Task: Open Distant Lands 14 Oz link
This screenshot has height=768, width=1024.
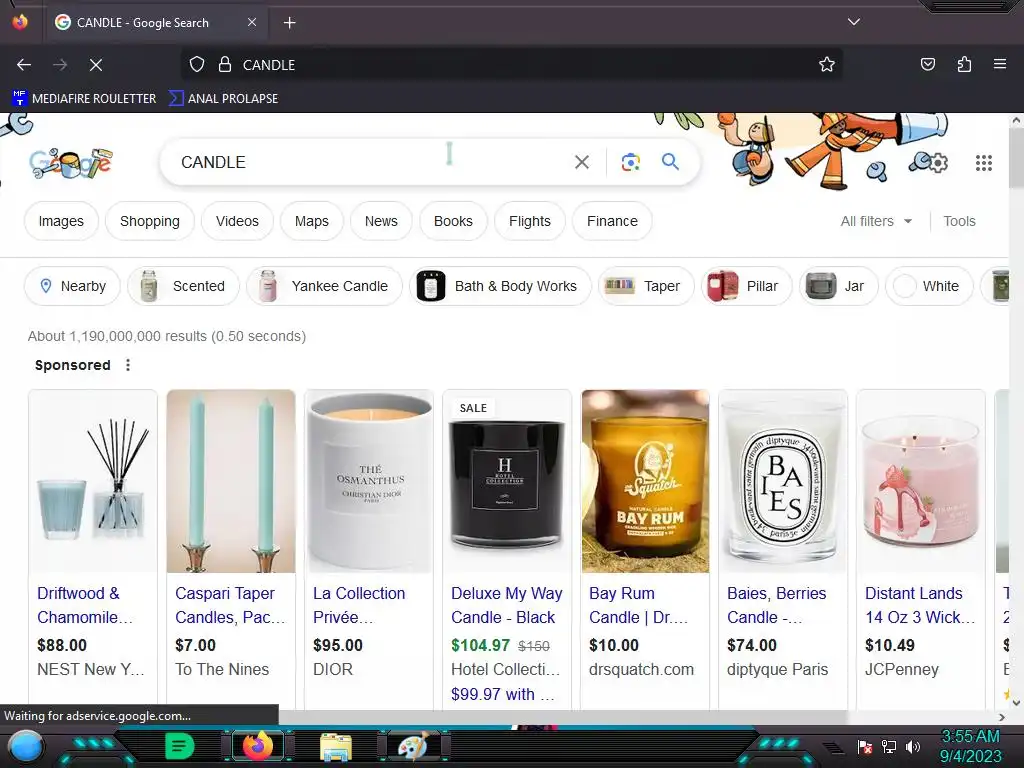Action: point(920,605)
